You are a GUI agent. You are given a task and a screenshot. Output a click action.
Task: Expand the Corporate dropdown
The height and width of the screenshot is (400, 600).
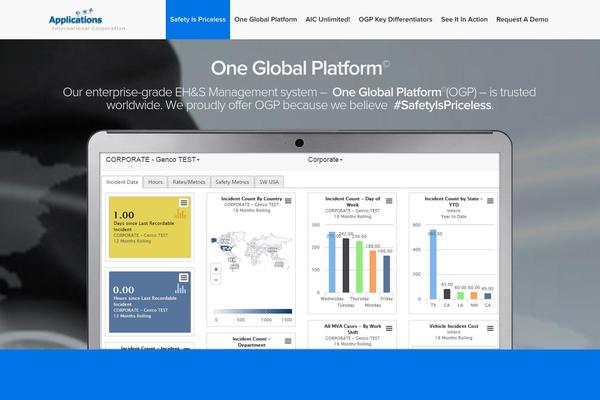[325, 160]
